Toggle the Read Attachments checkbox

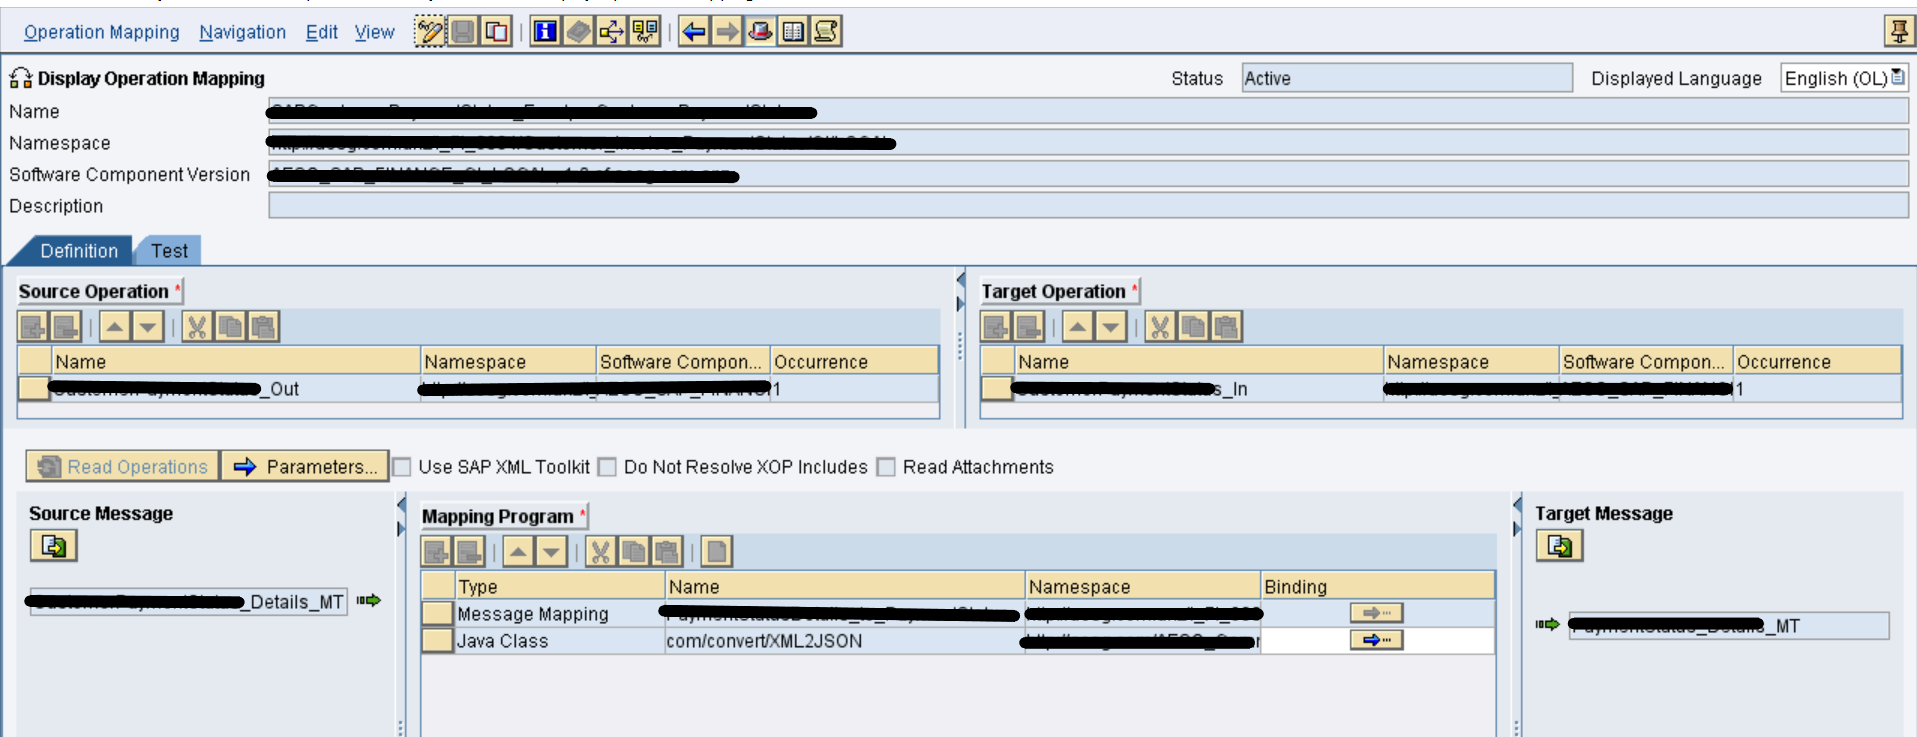(x=886, y=467)
